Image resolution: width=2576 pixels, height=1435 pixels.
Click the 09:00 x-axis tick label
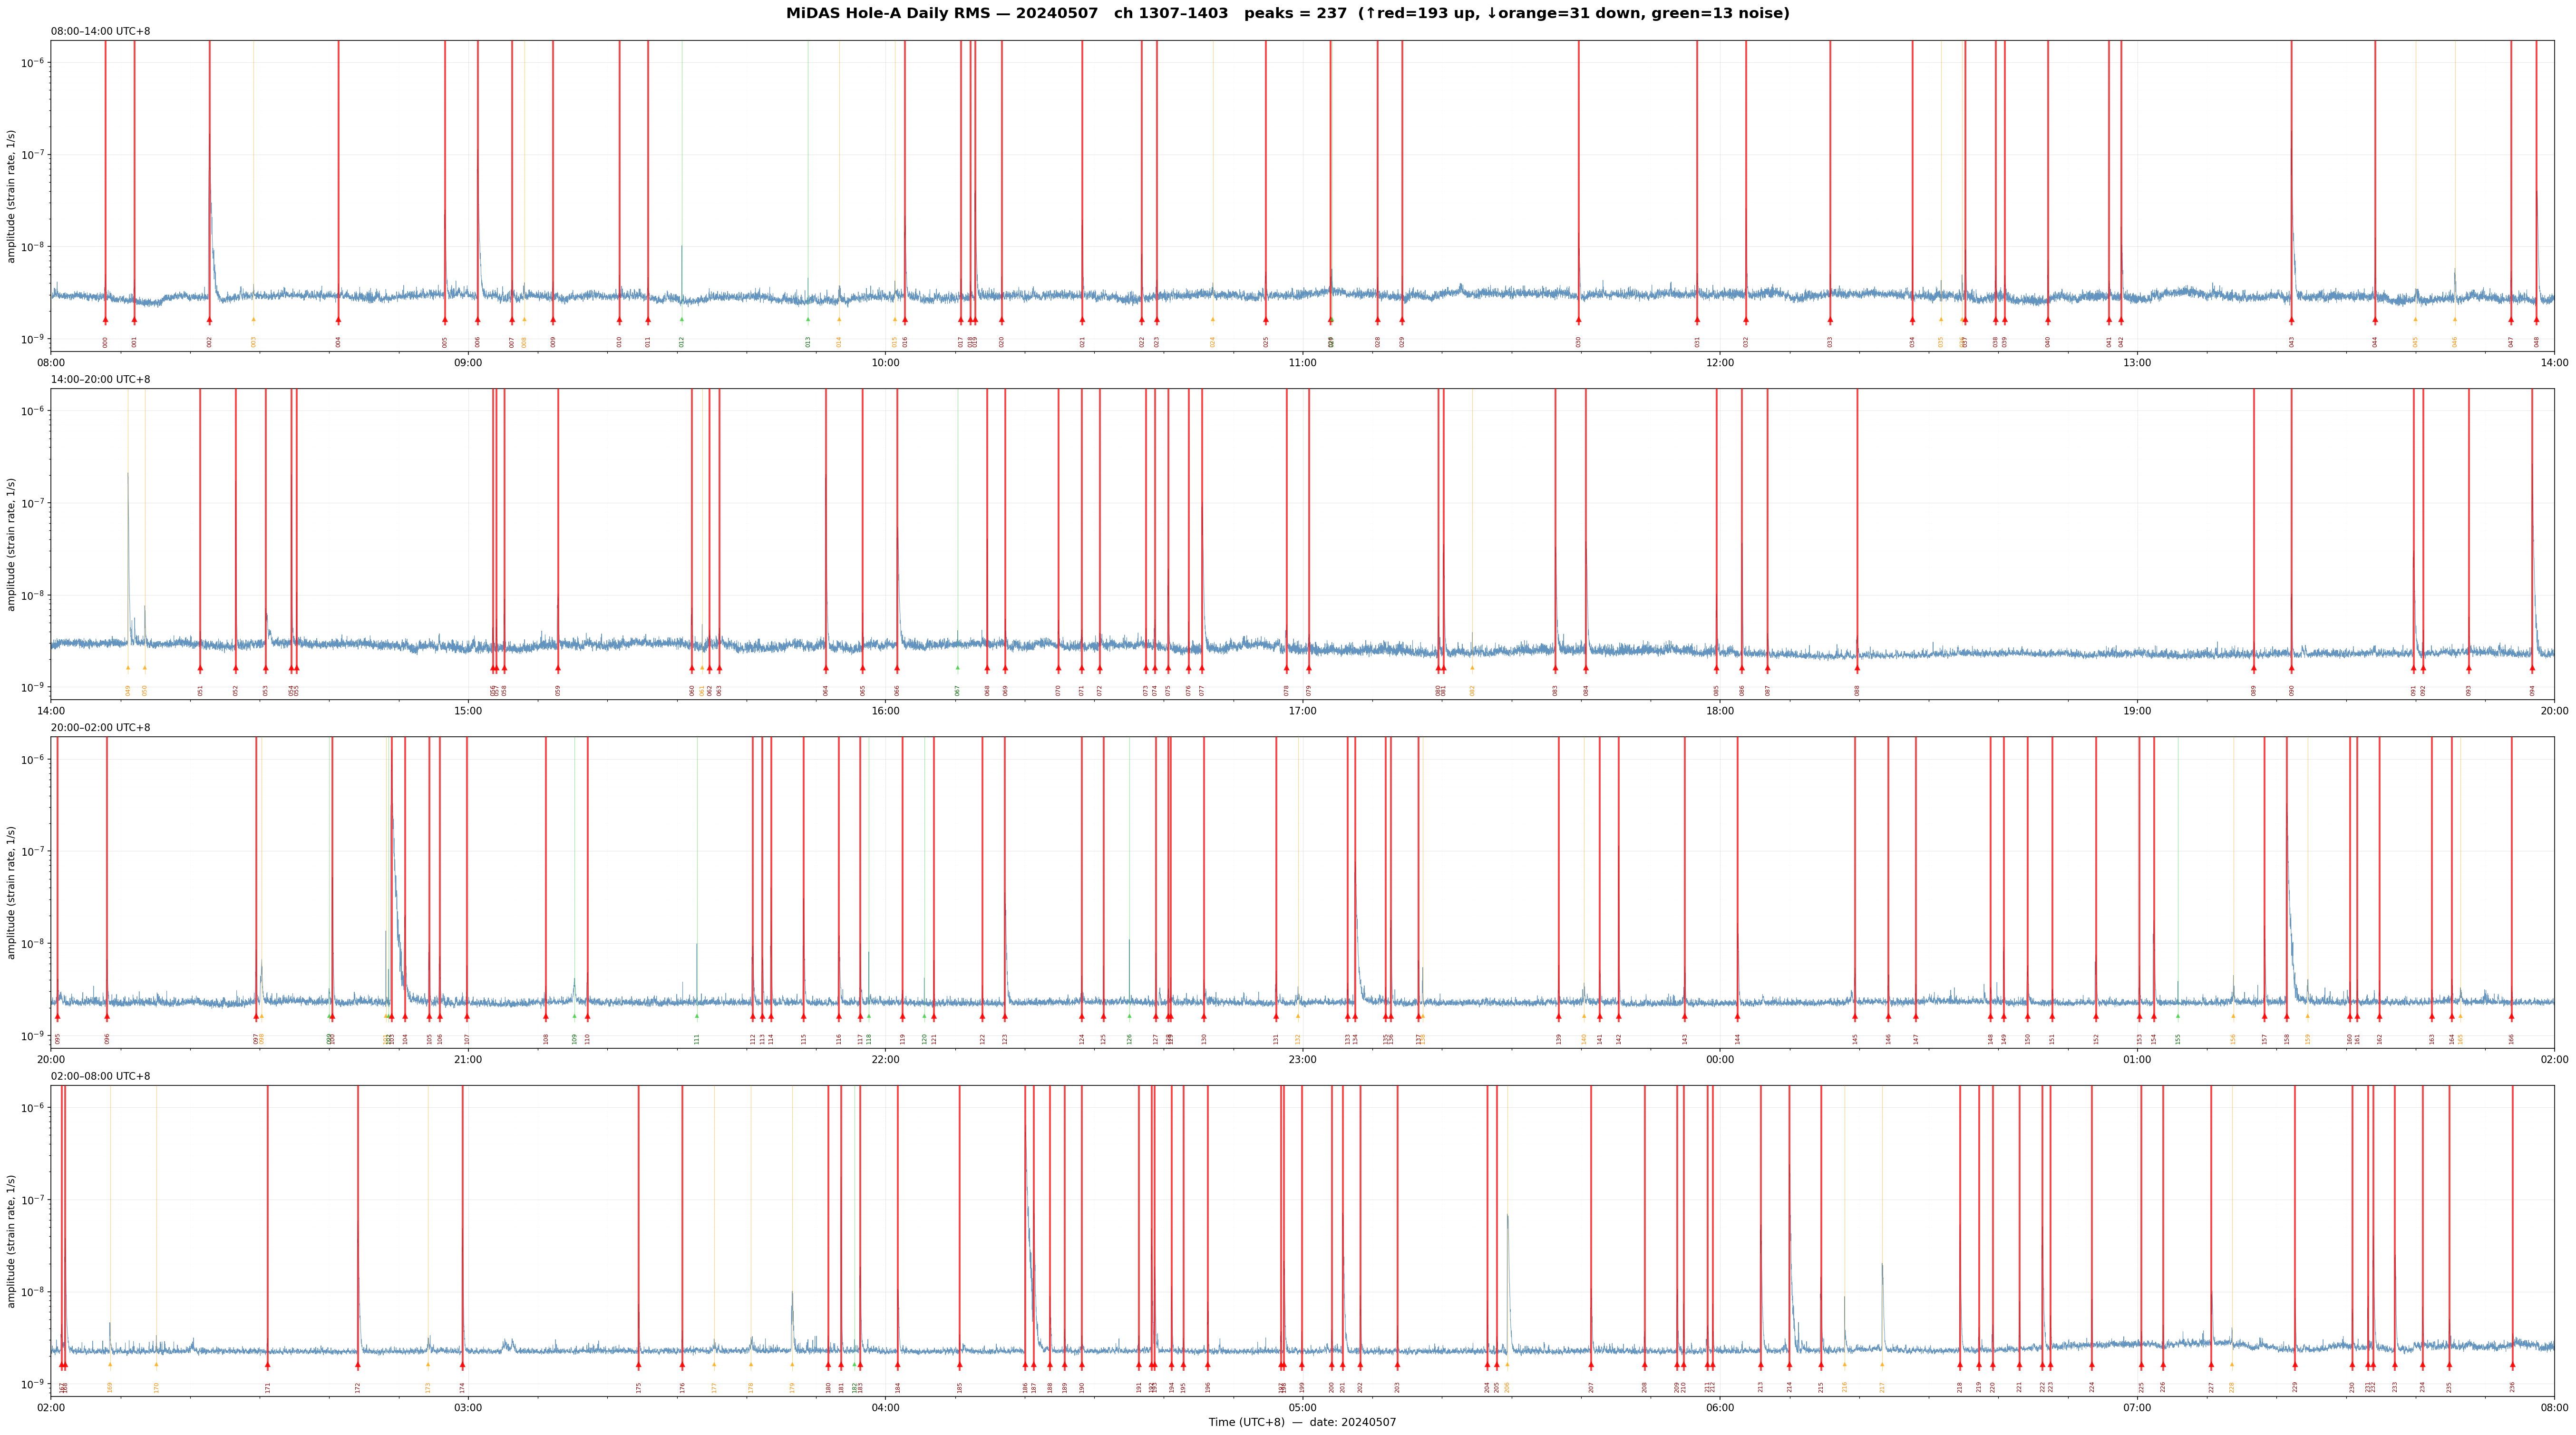point(468,363)
